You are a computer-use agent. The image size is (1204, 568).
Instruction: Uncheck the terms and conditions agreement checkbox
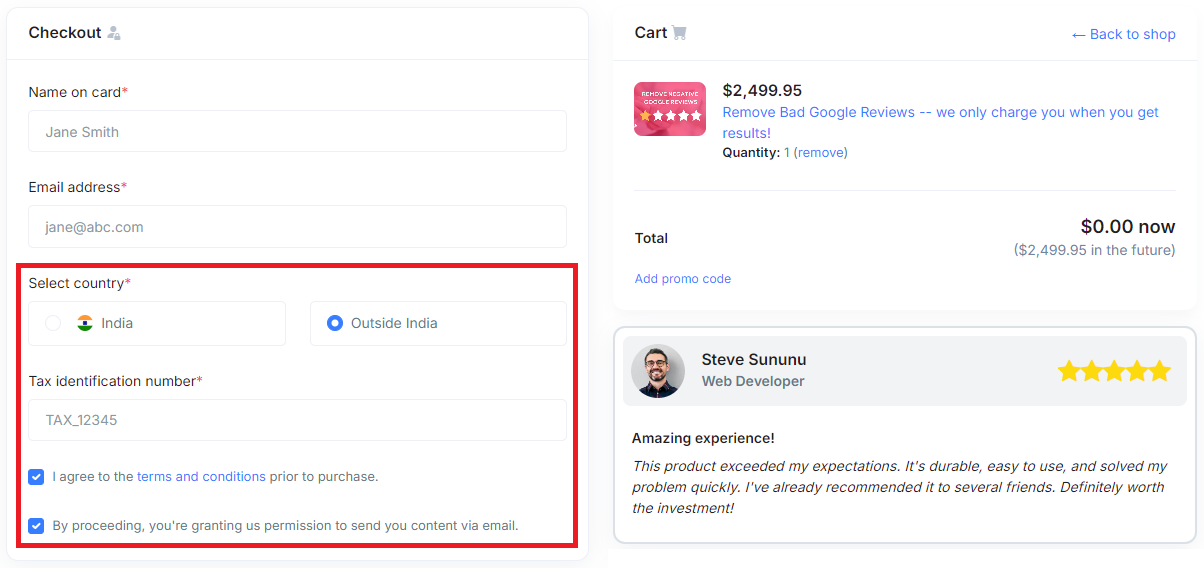(x=36, y=477)
